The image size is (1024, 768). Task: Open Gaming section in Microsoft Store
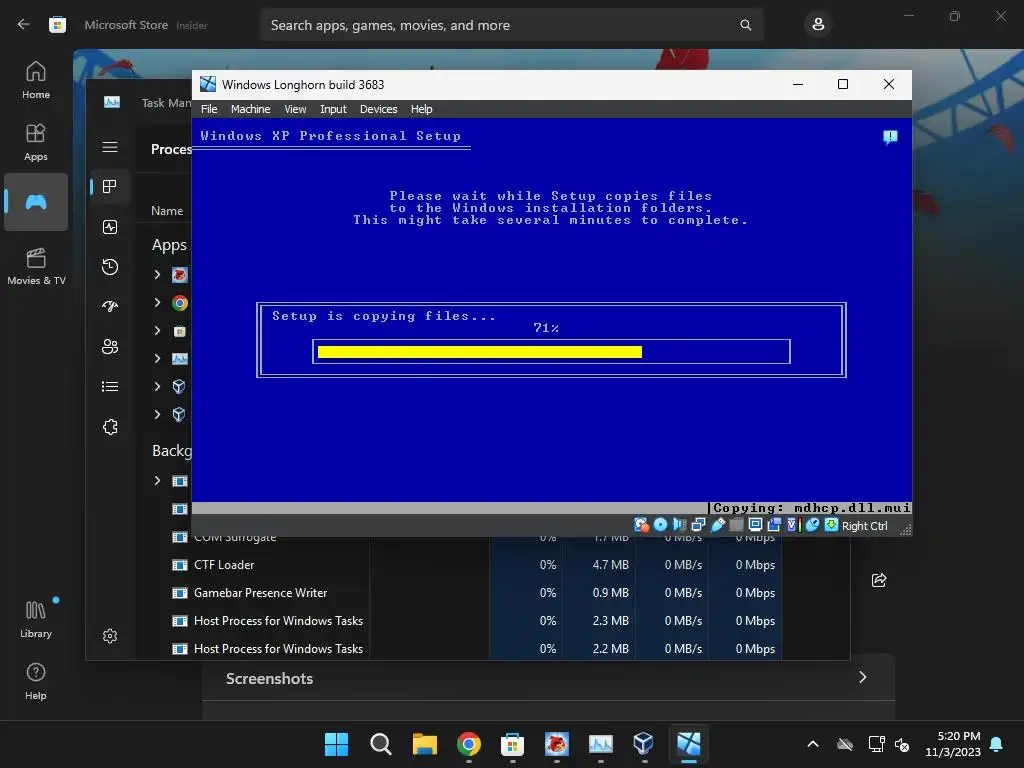tap(36, 202)
